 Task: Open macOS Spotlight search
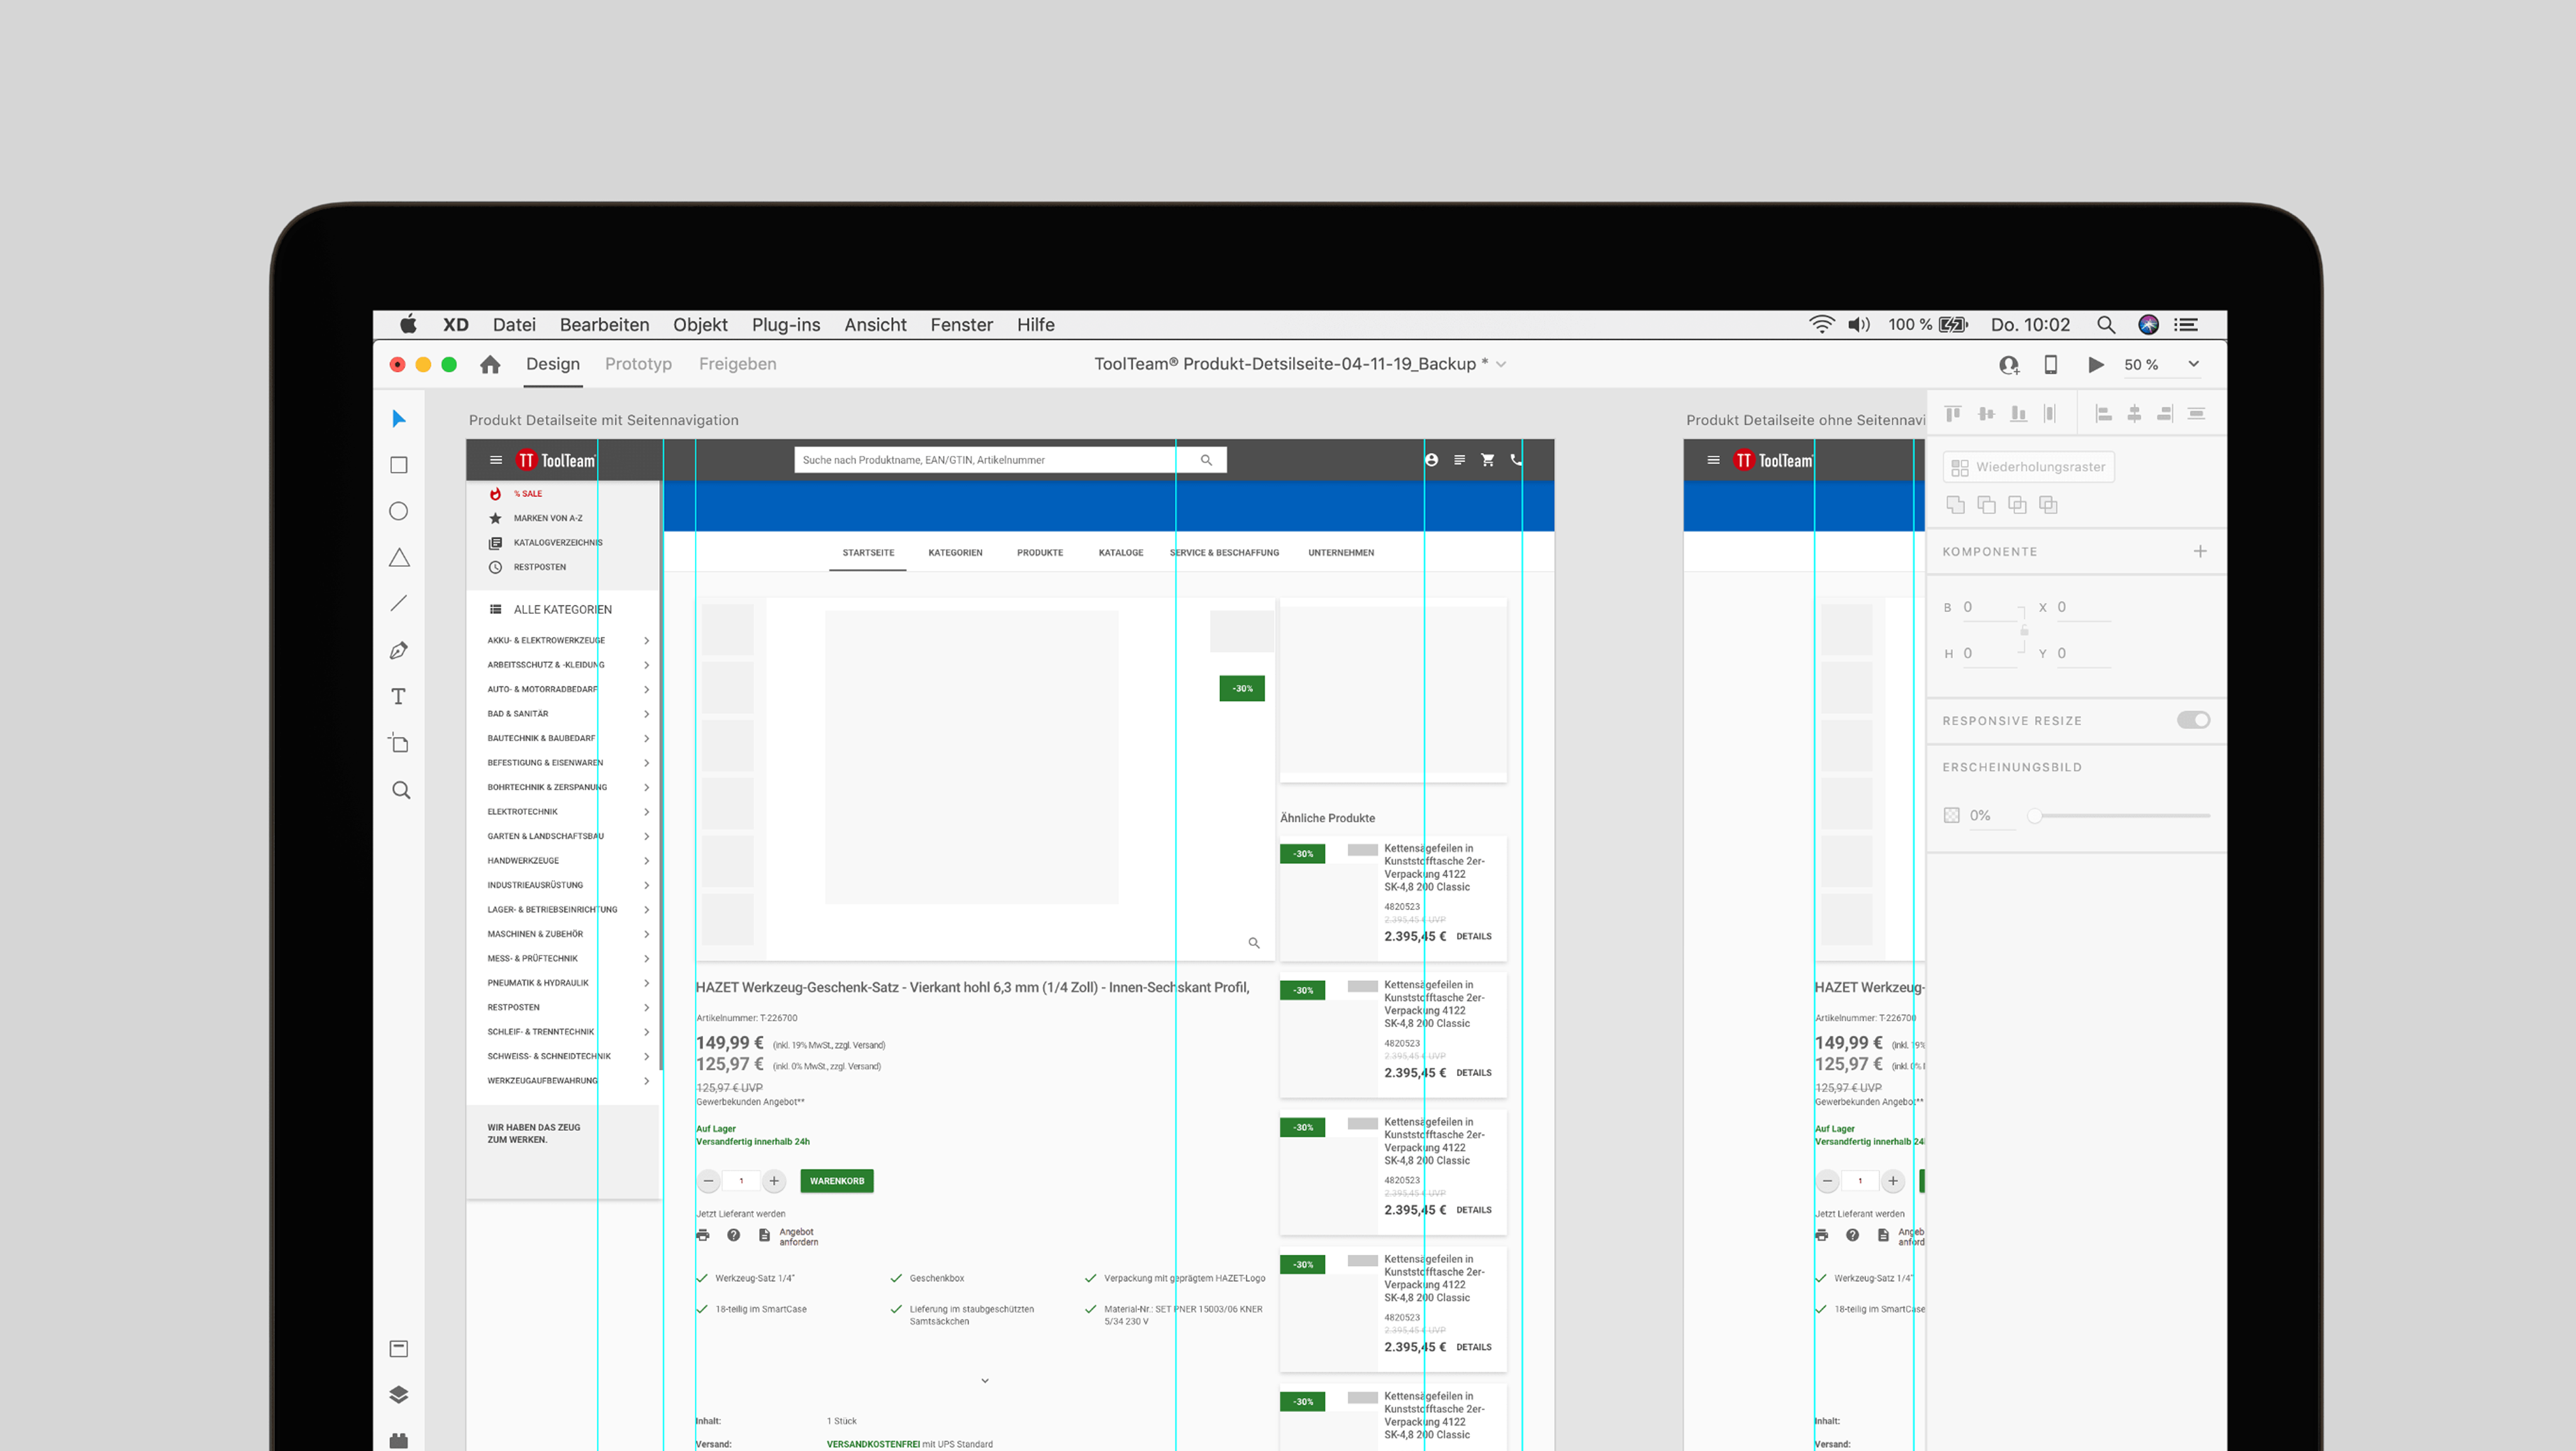(2106, 325)
